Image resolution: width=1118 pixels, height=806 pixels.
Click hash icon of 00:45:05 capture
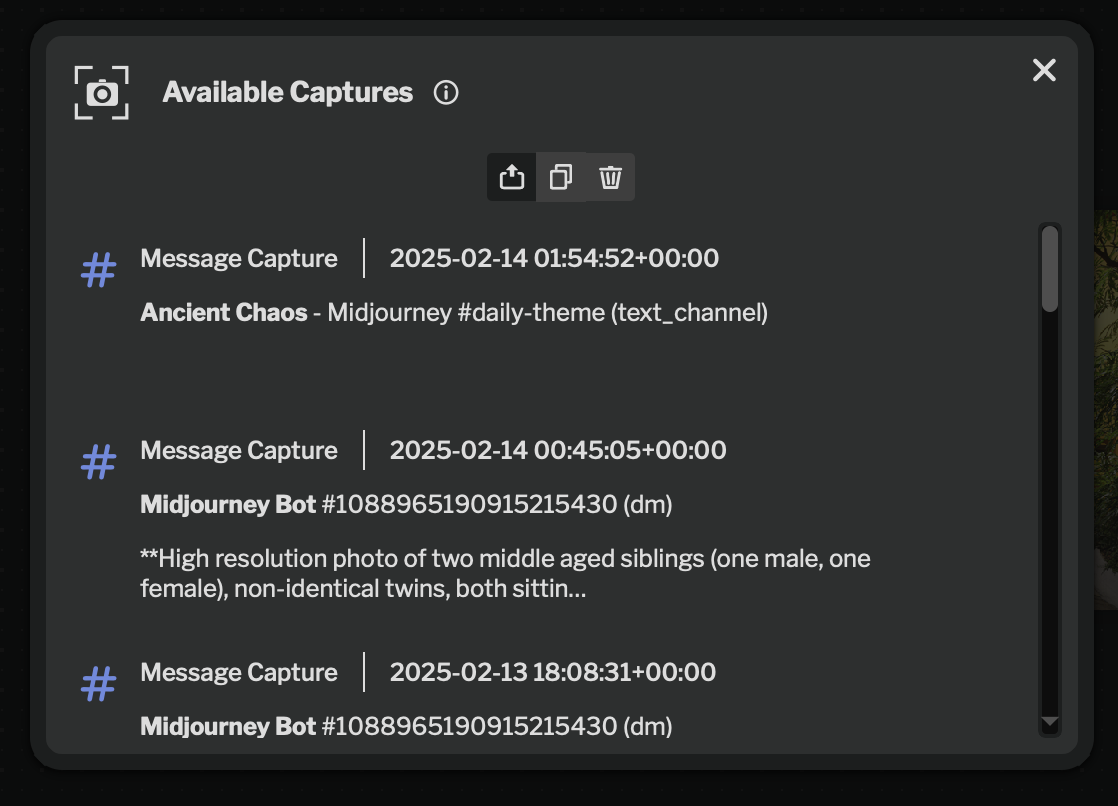pos(98,461)
